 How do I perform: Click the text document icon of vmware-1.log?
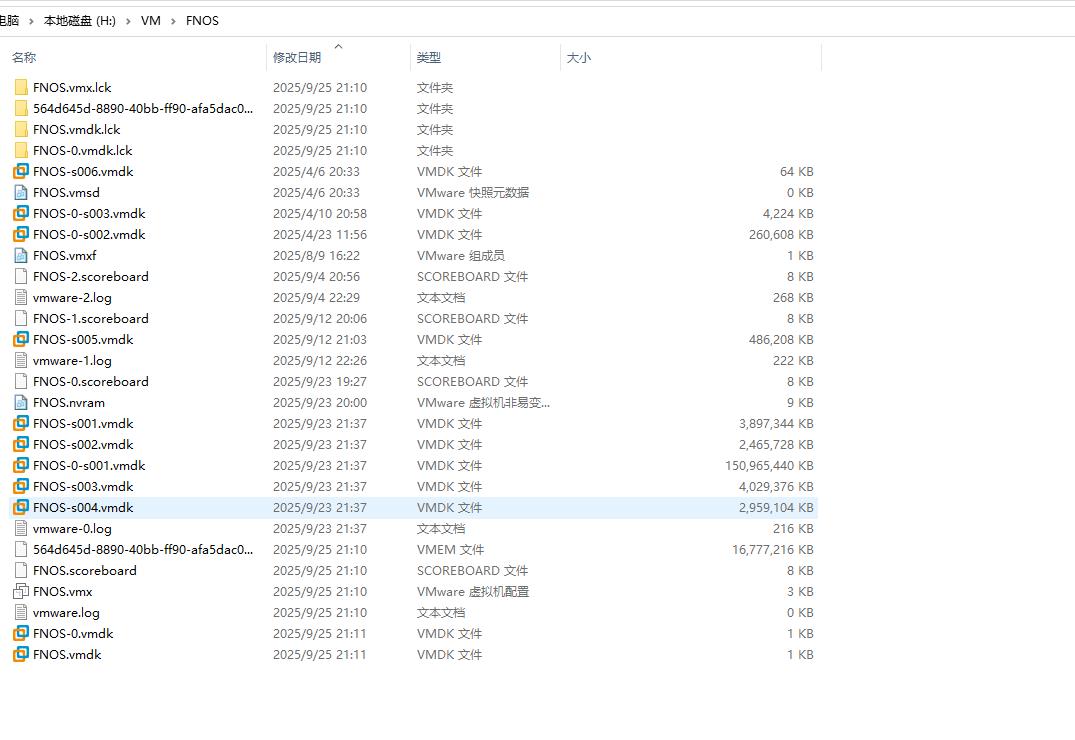(21, 361)
